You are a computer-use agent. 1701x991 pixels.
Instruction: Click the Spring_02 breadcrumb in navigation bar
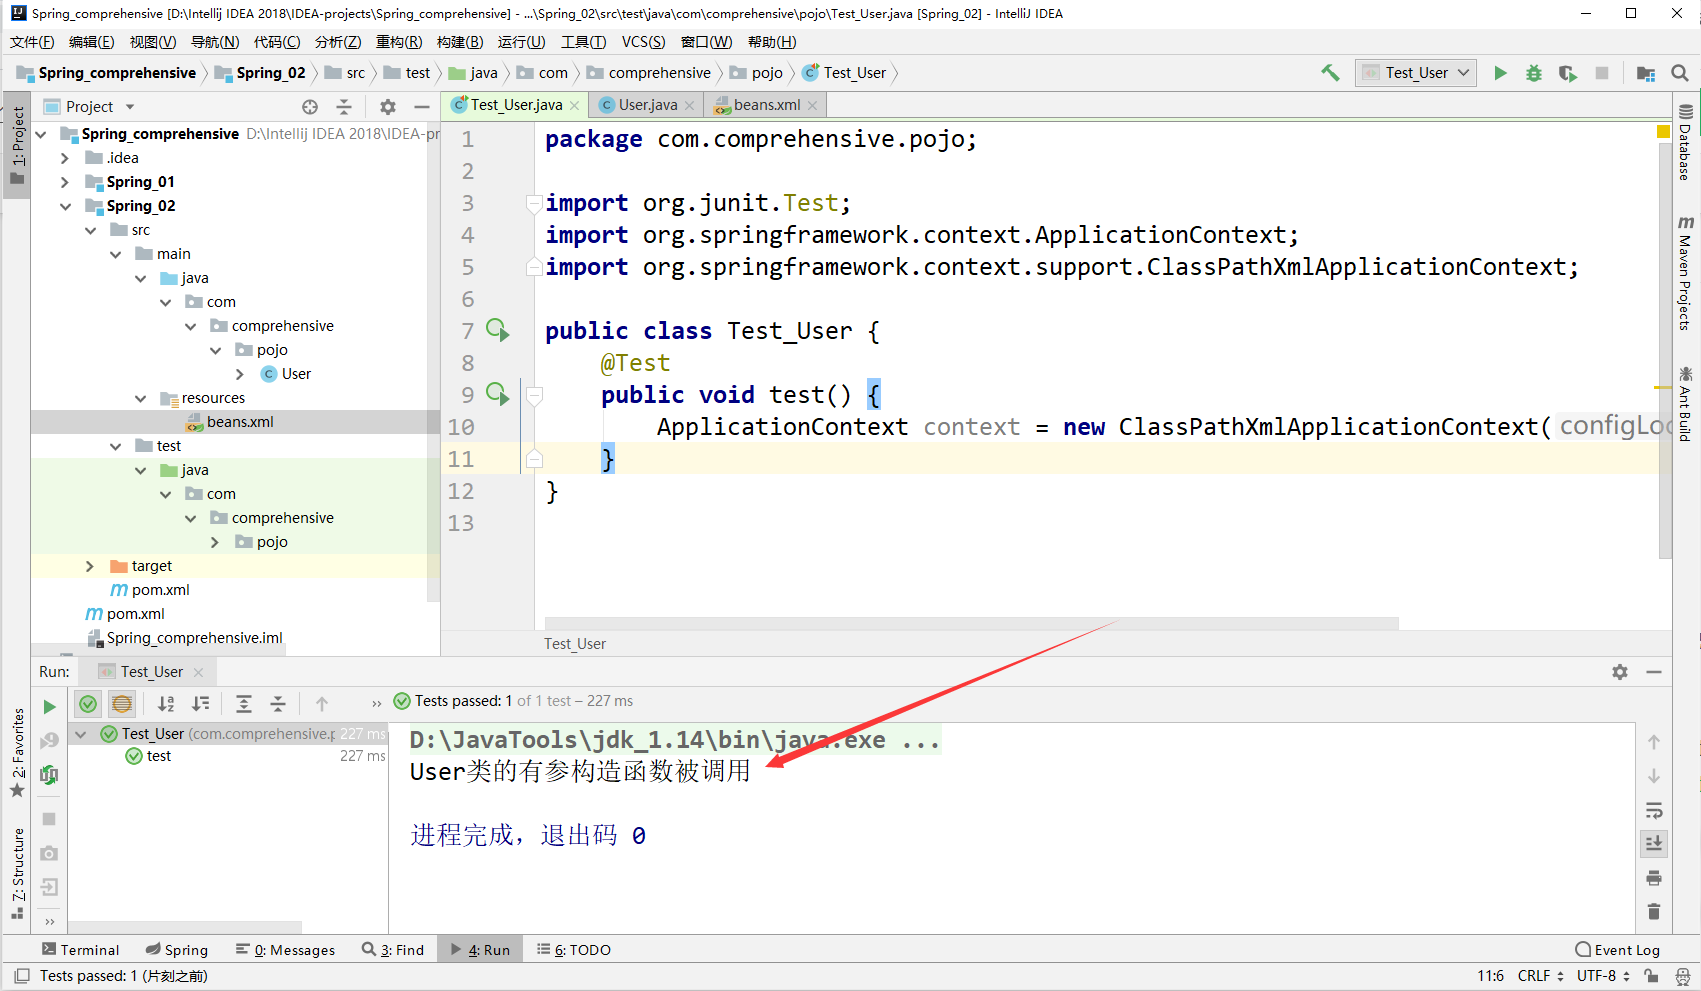261,73
